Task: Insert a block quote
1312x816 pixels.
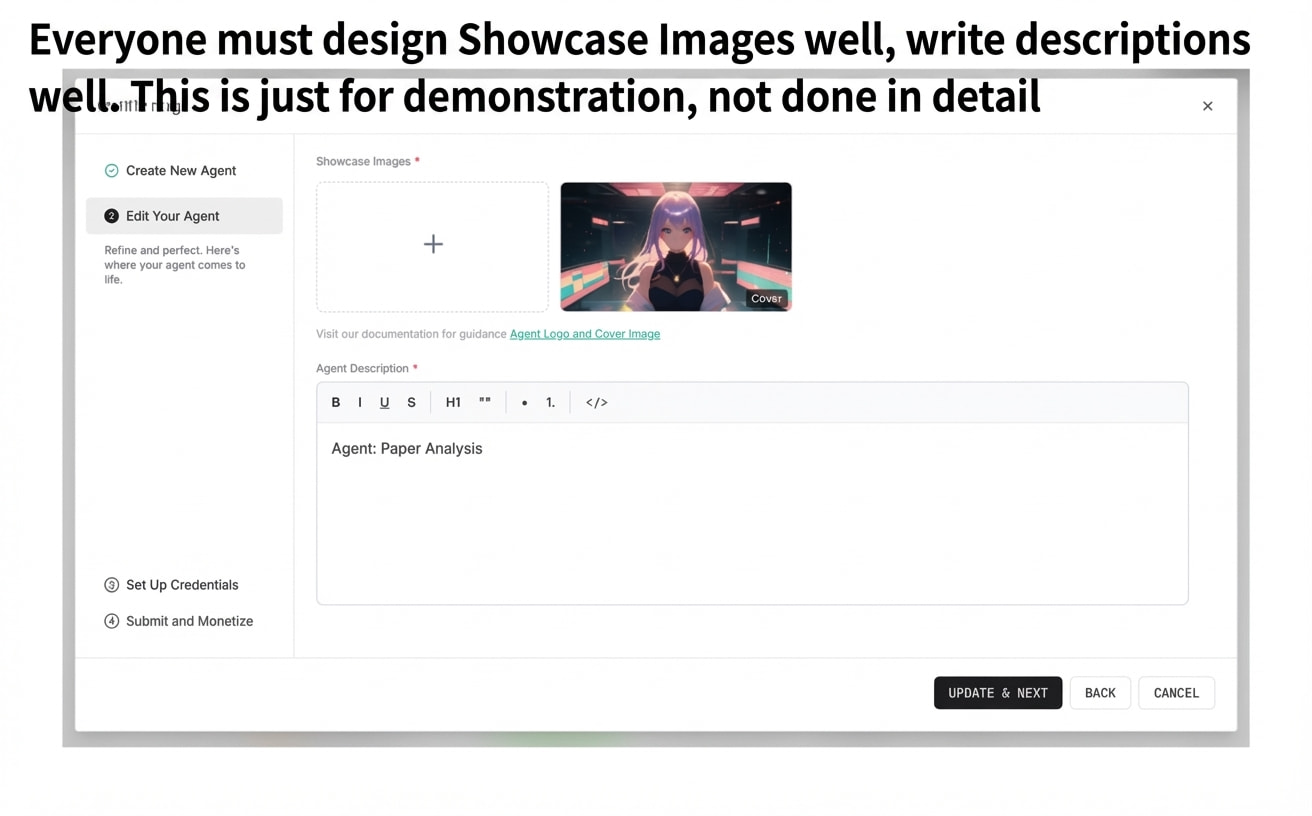Action: pyautogui.click(x=485, y=402)
